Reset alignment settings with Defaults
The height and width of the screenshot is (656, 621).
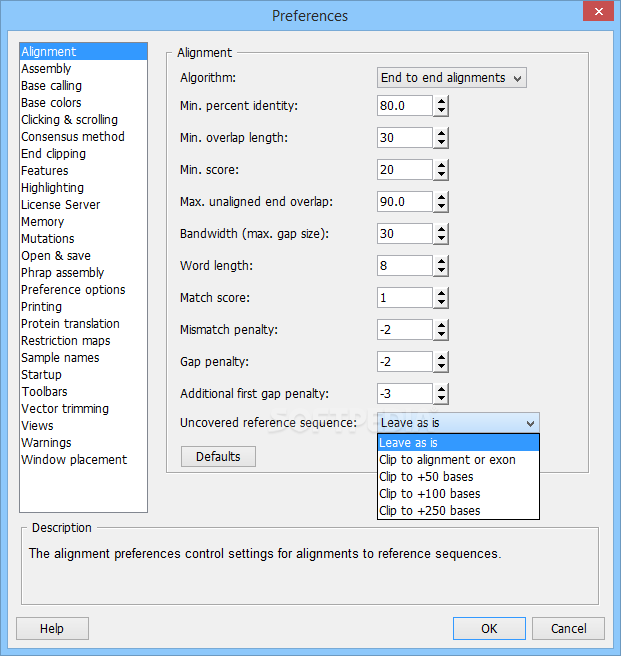click(x=218, y=456)
